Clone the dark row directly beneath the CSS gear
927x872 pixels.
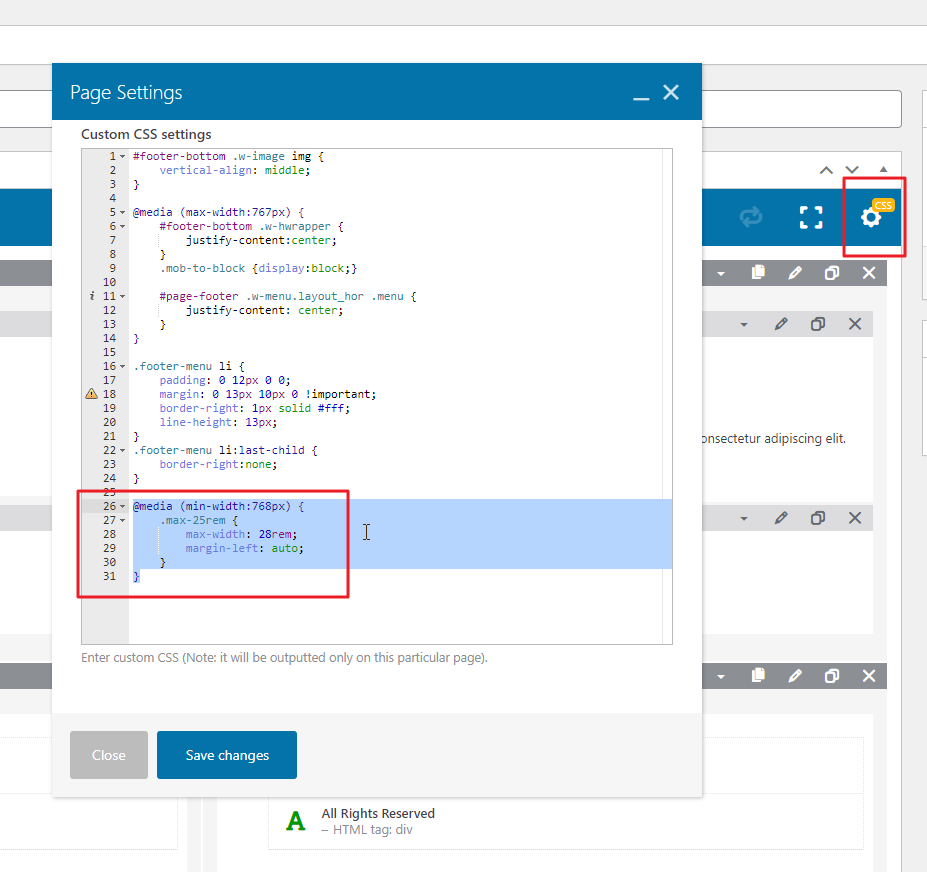[x=832, y=273]
